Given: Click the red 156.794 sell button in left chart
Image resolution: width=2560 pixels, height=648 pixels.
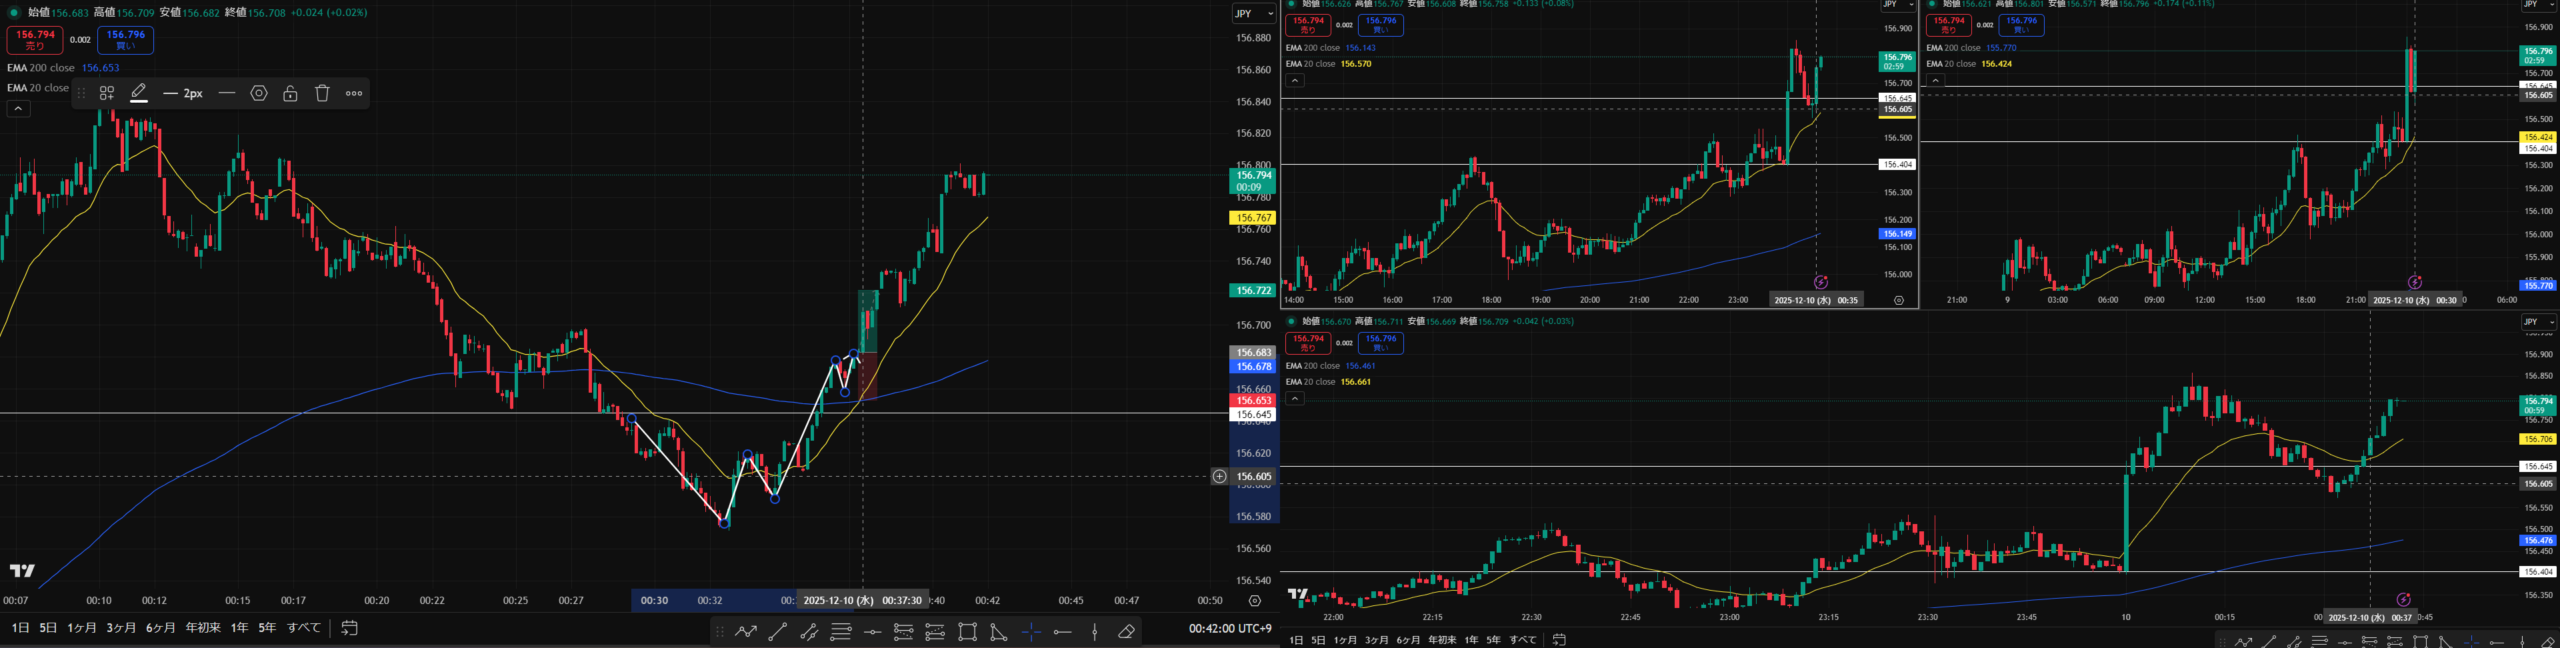Looking at the screenshot, I should click(35, 40).
